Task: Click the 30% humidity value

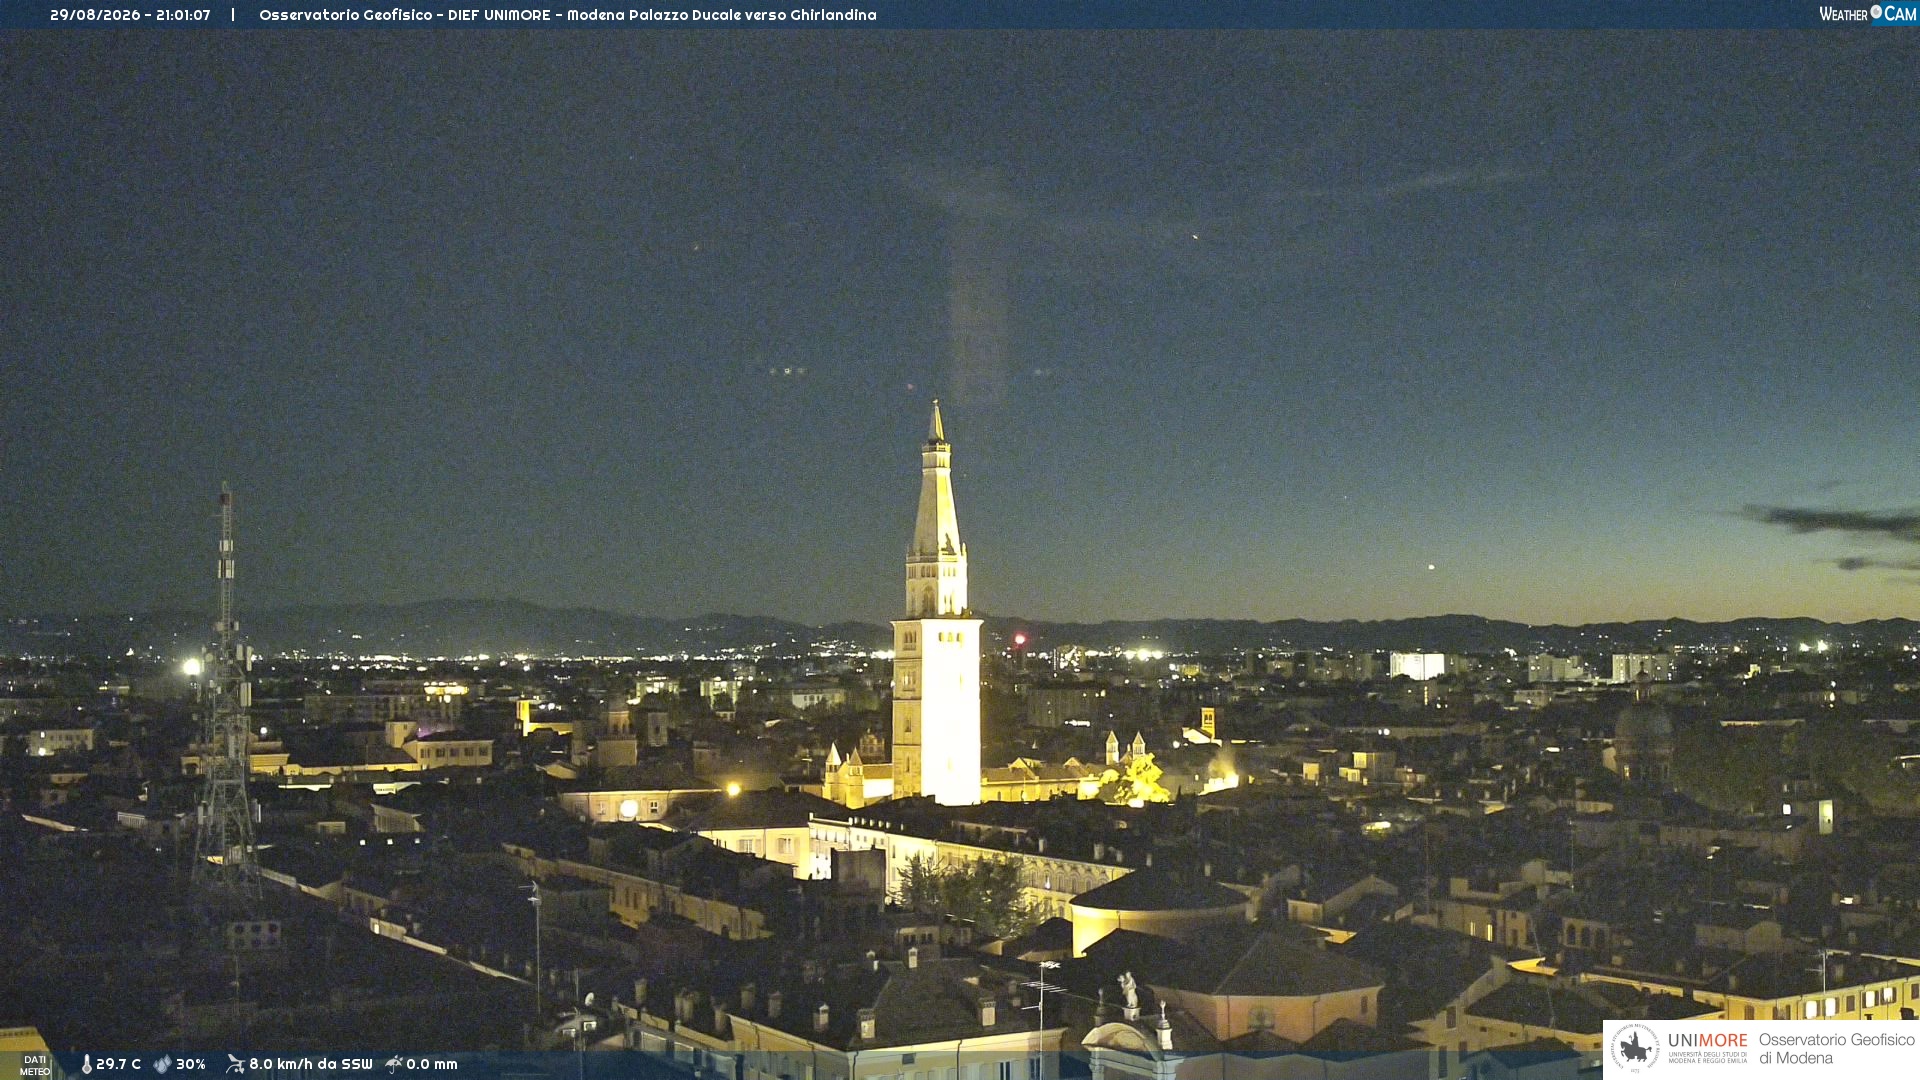Action: [191, 1064]
